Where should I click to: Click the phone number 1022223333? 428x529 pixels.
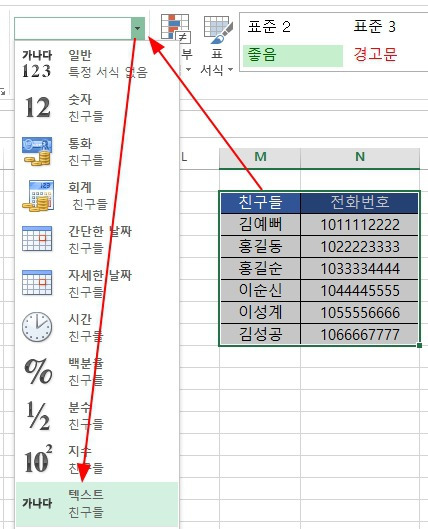(x=360, y=247)
